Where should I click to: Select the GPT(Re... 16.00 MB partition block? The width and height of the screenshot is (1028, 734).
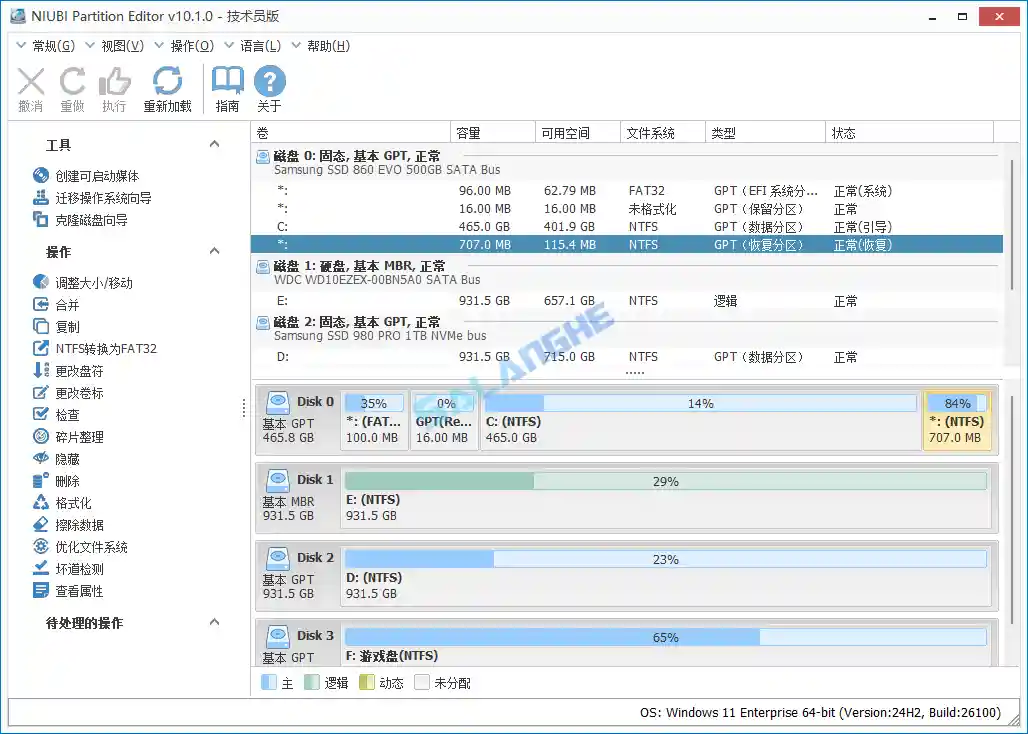pyautogui.click(x=444, y=420)
